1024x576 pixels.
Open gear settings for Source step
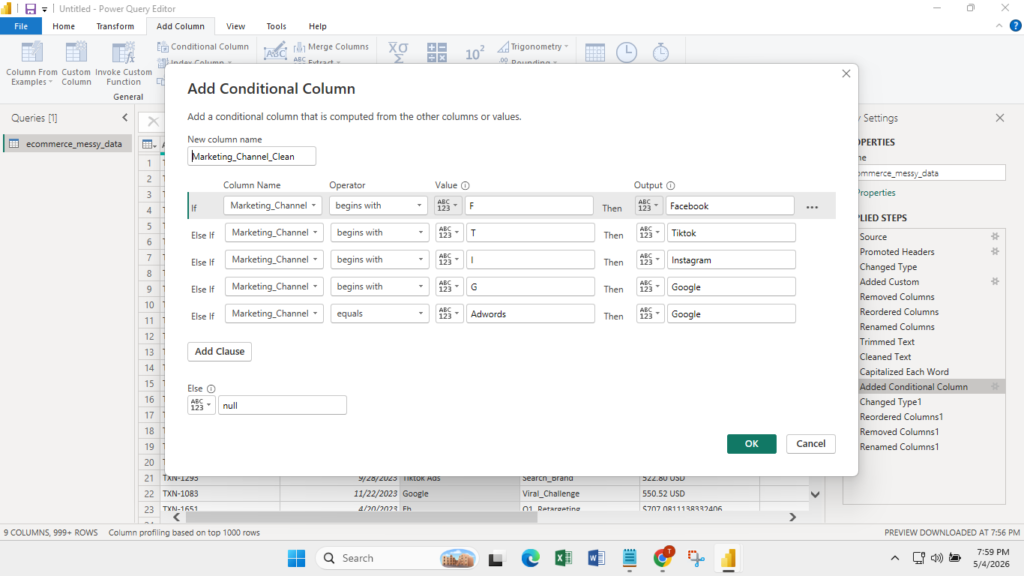(x=995, y=236)
